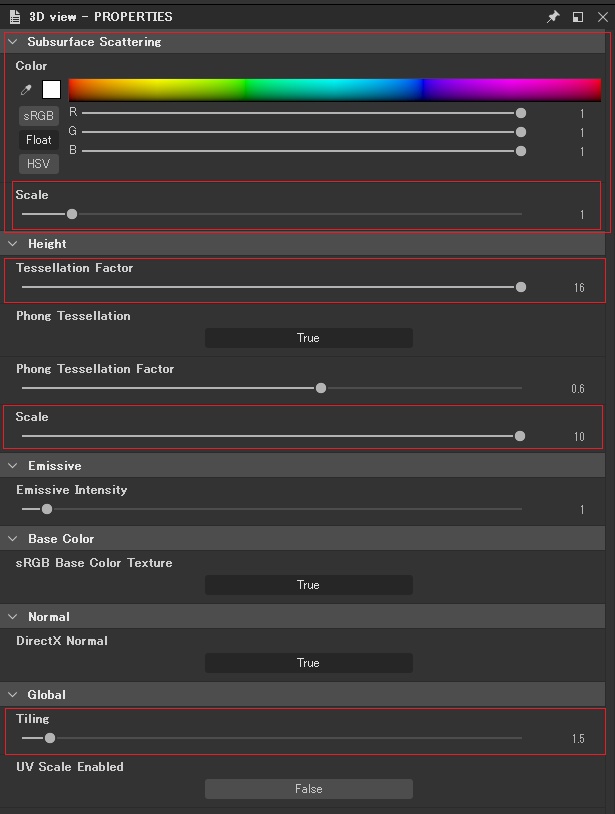This screenshot has width=615, height=814.
Task: Collapse the Subsurface Scattering section
Action: coord(13,42)
